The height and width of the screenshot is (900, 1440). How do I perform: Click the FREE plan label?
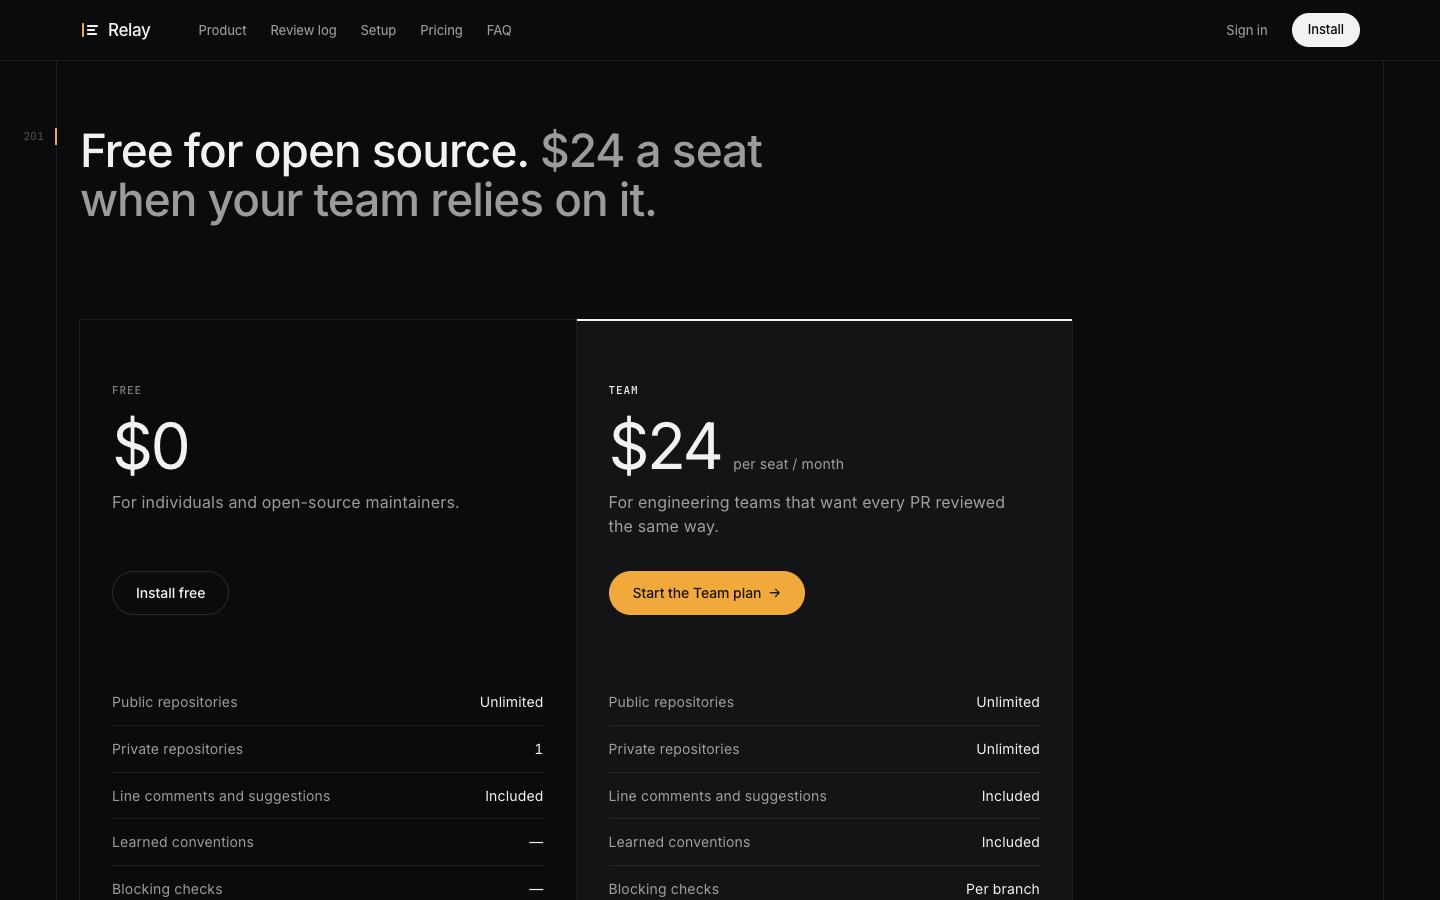point(127,390)
